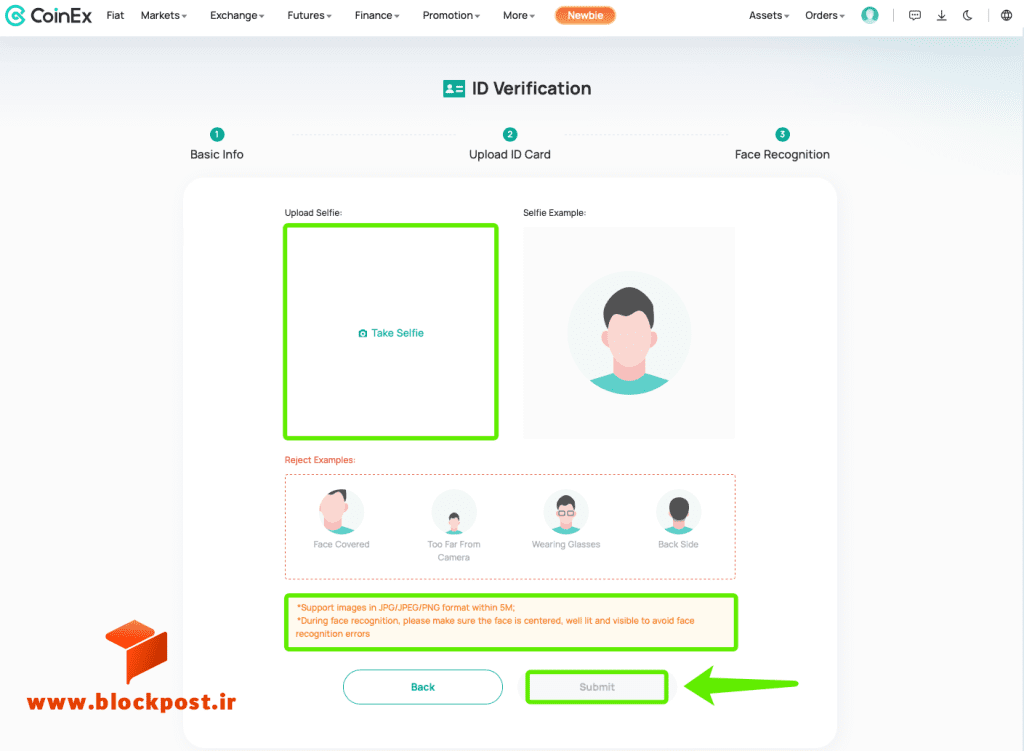1024x751 pixels.
Task: Select step 1 Basic Info circle
Action: [217, 134]
